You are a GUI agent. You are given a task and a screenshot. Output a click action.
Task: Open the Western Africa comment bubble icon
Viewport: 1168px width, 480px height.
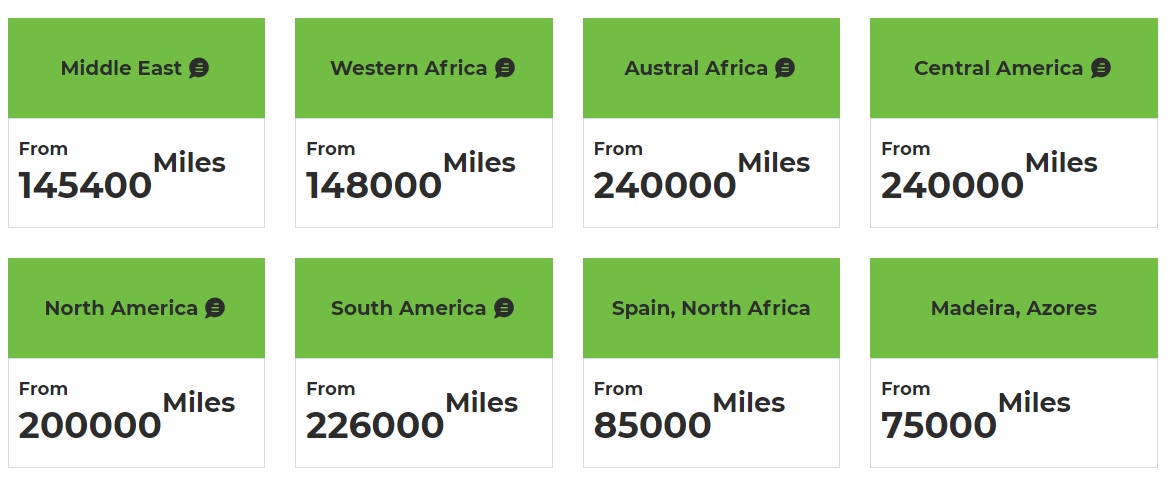point(505,68)
